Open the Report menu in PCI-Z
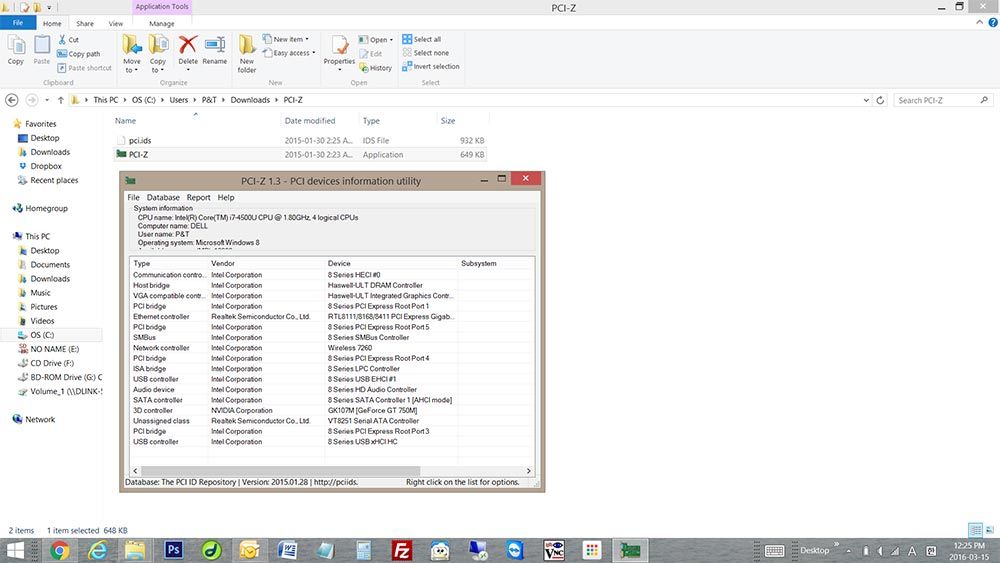The image size is (1000, 563). click(198, 198)
